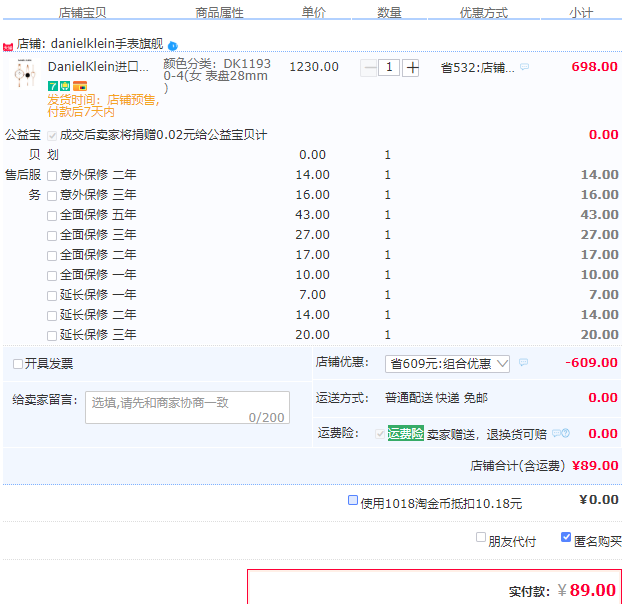Click the Tmall shop icon before 店铺
Screen dimensions: 630x604
pyautogui.click(x=8, y=47)
